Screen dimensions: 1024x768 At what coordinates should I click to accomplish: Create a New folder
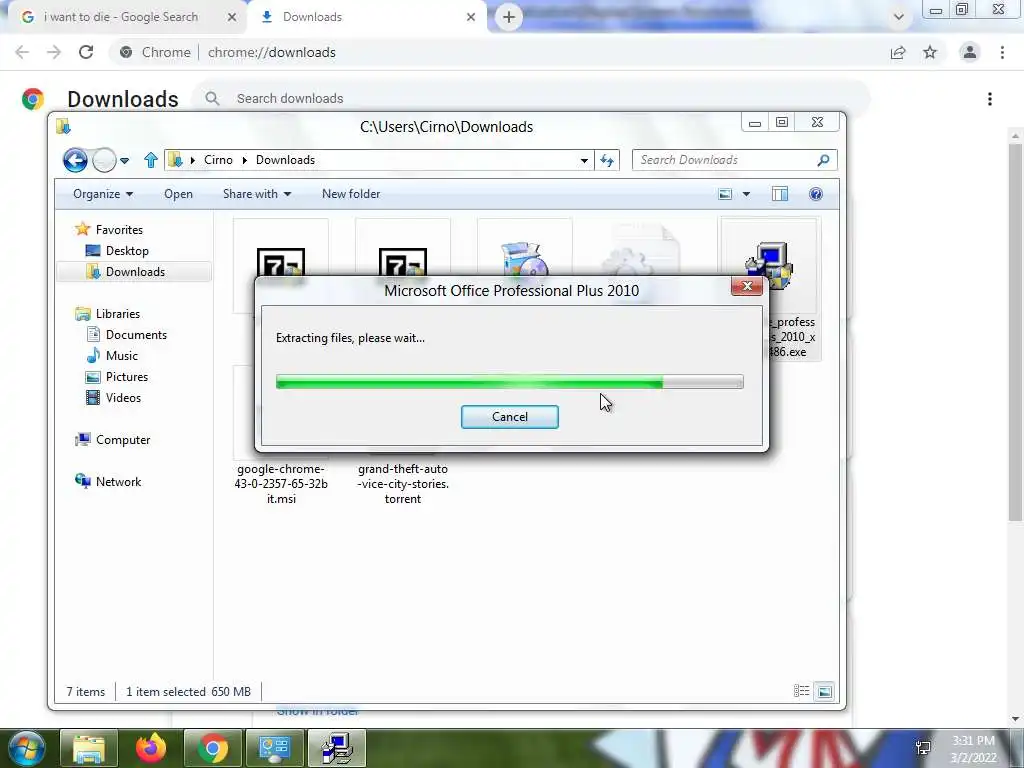tap(351, 194)
